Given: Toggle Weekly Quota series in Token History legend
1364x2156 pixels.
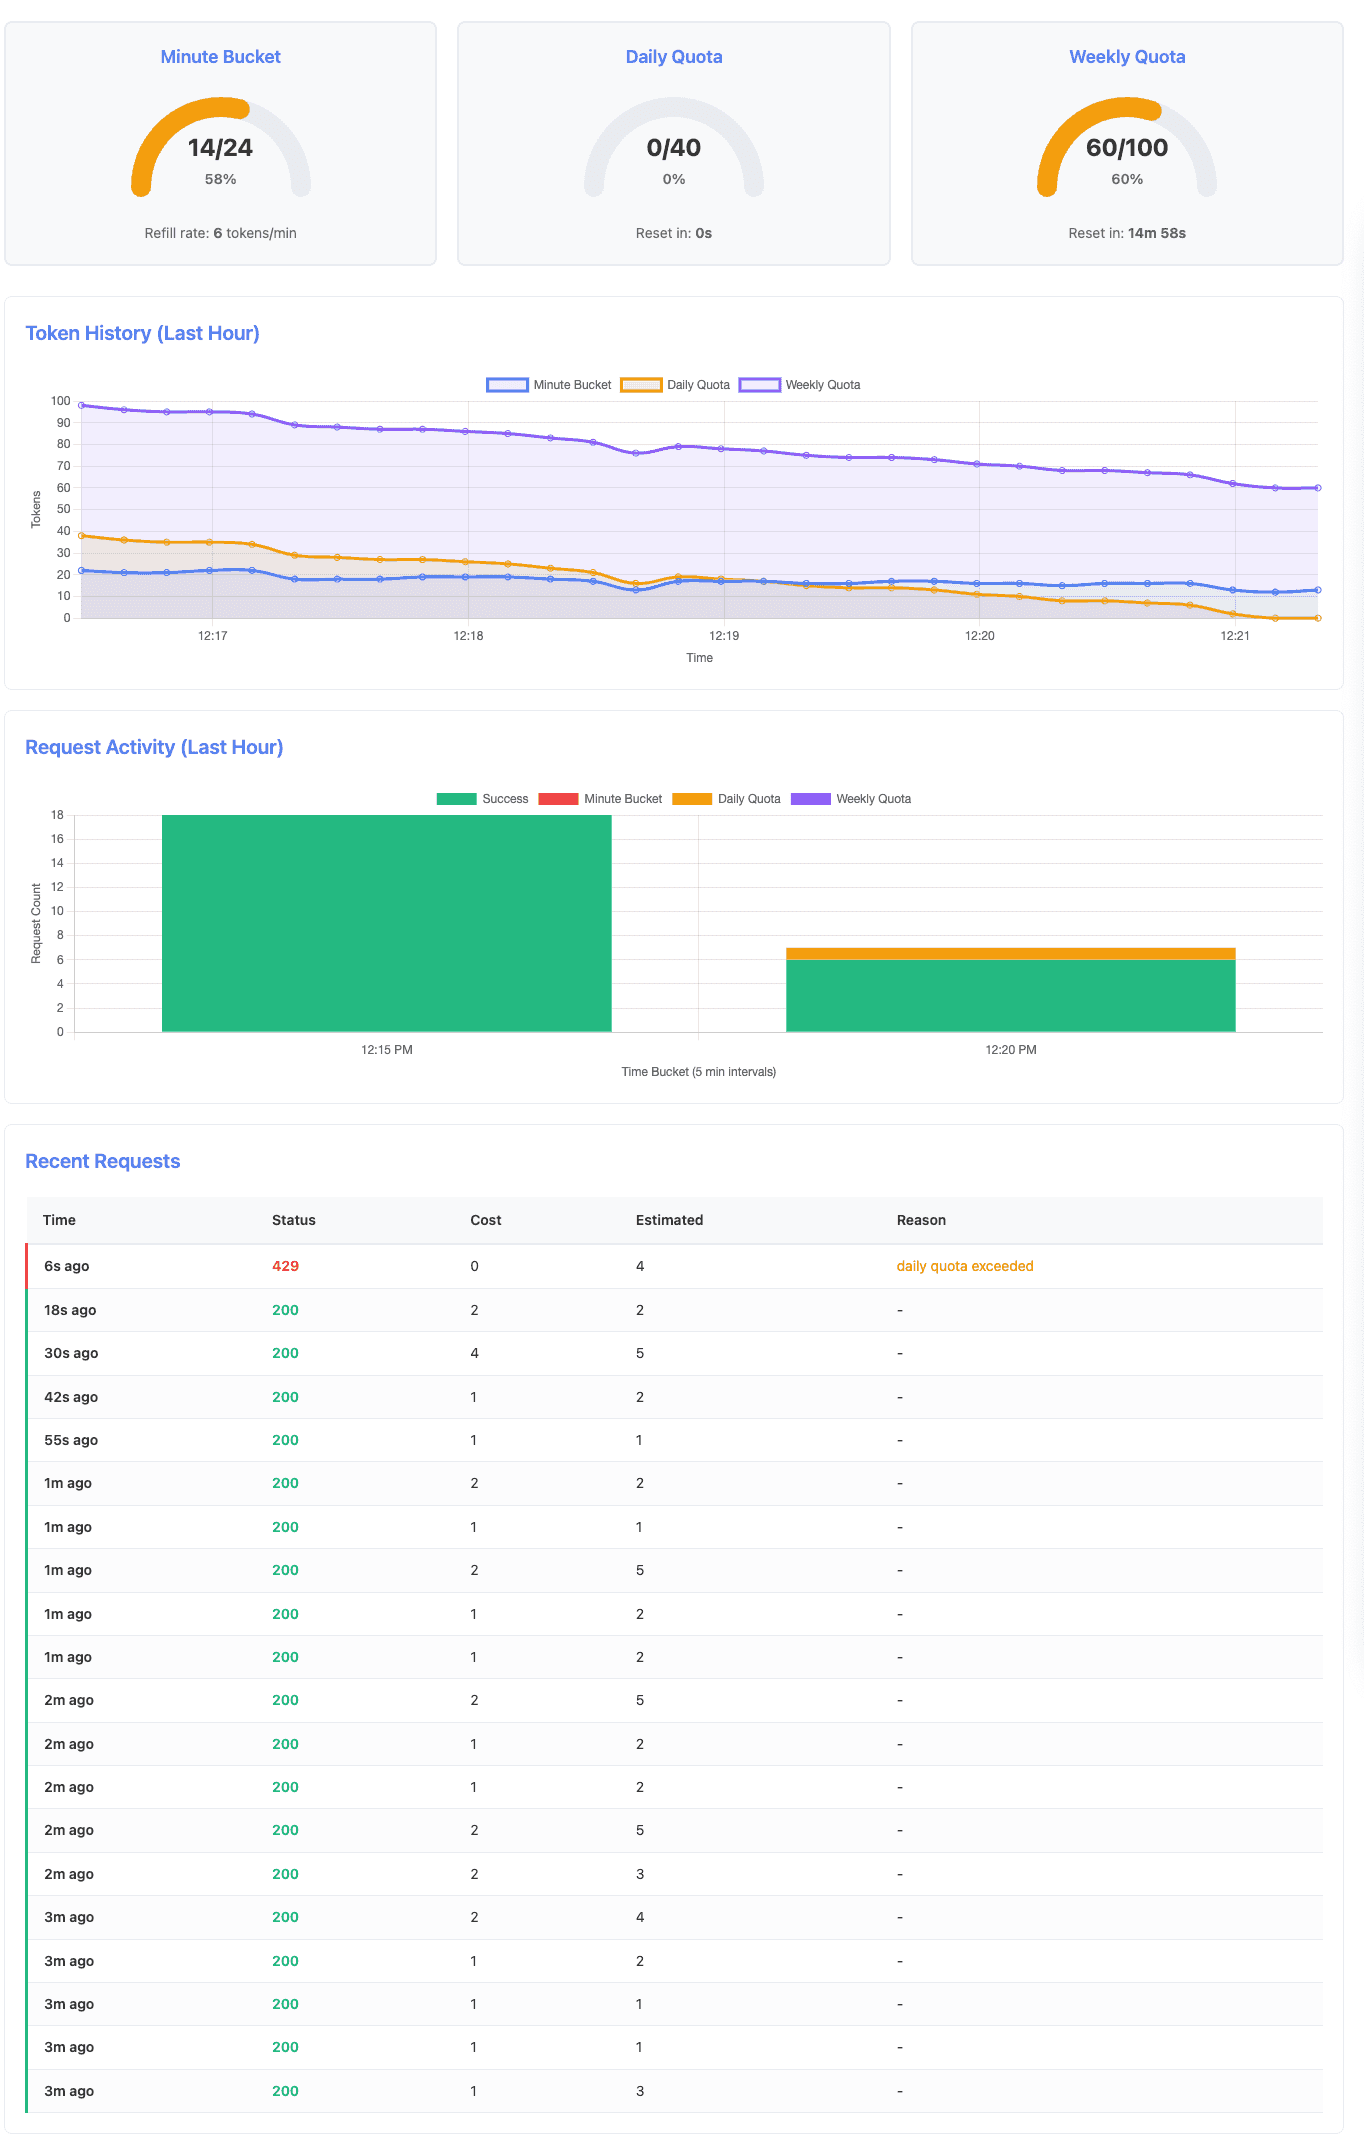Looking at the screenshot, I should click(799, 385).
